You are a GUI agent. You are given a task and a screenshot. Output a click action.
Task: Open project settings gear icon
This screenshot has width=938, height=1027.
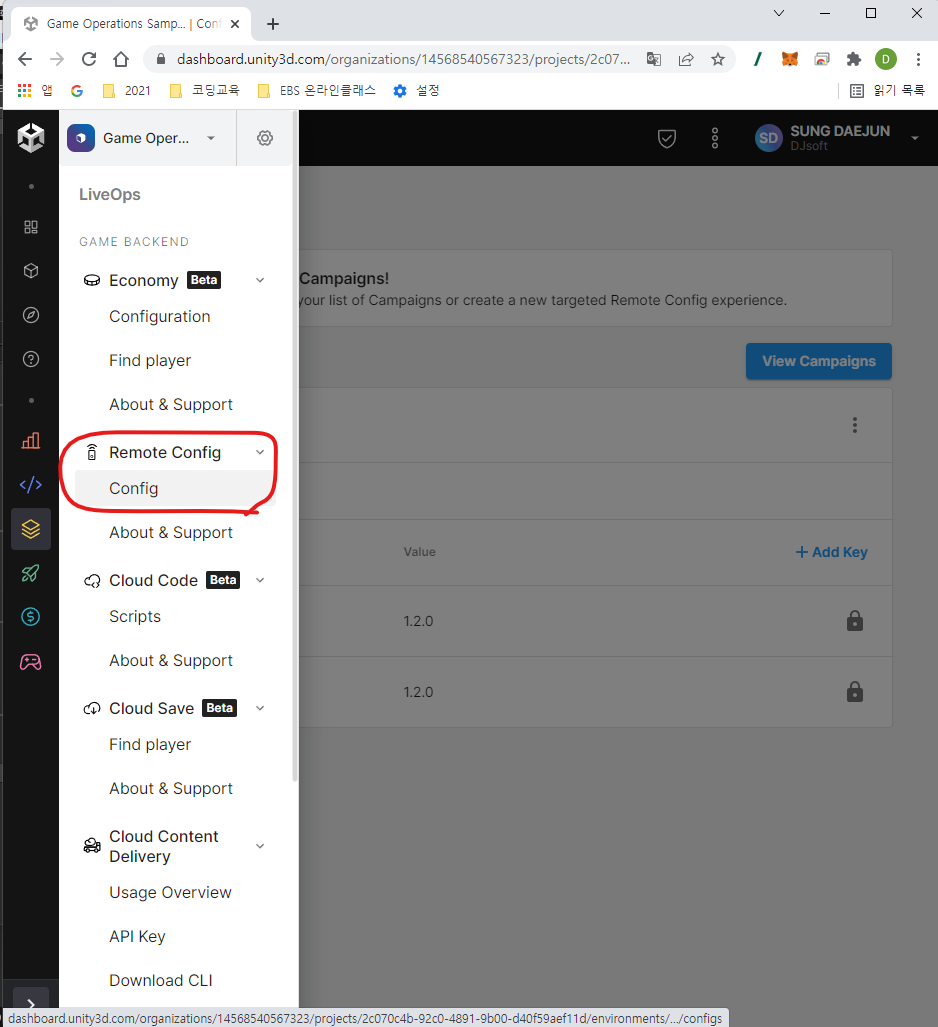[265, 138]
